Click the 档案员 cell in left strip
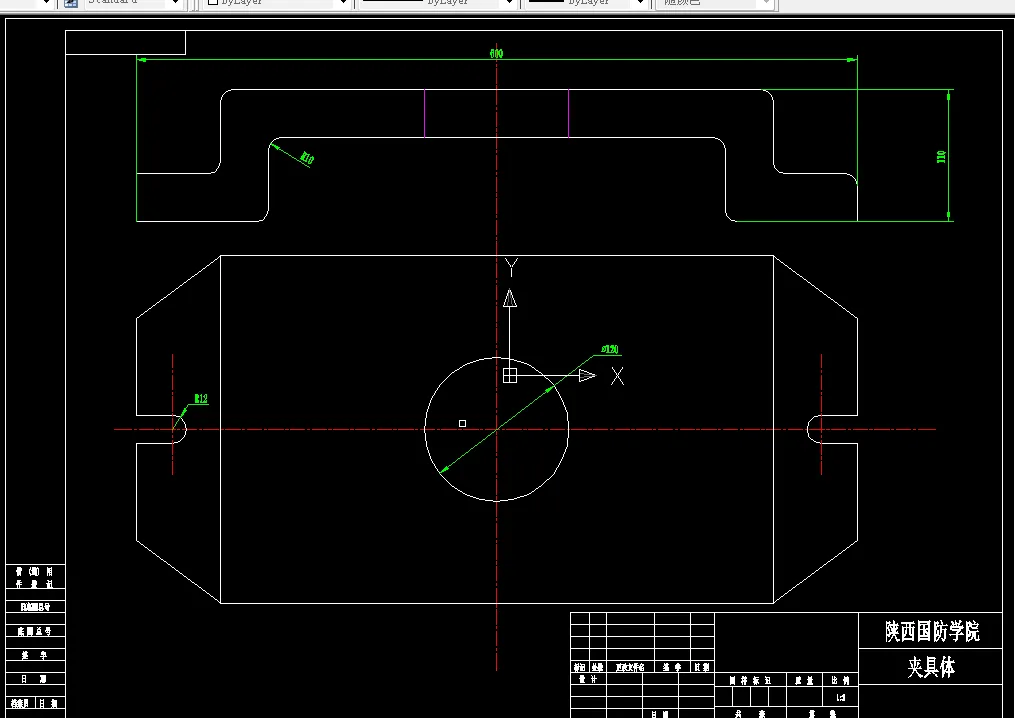1015x718 pixels. [19, 703]
